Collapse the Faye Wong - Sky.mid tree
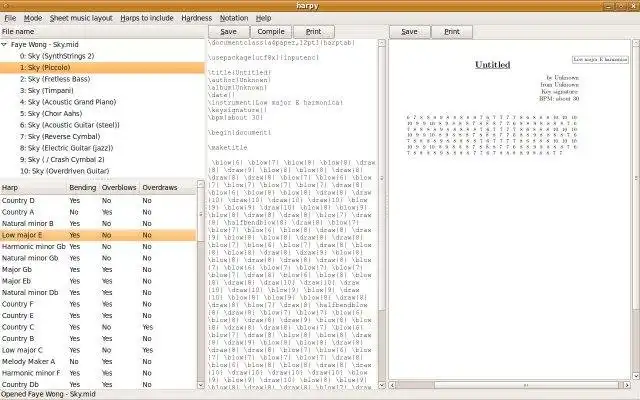This screenshot has width=640, height=400. pos(4,44)
